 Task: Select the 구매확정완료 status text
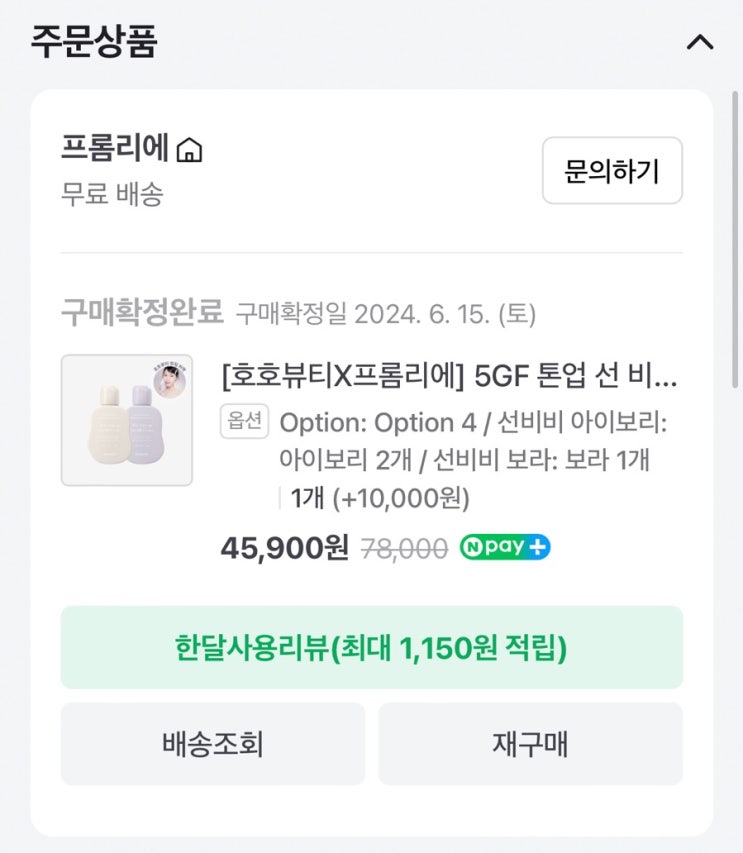pyautogui.click(x=141, y=313)
